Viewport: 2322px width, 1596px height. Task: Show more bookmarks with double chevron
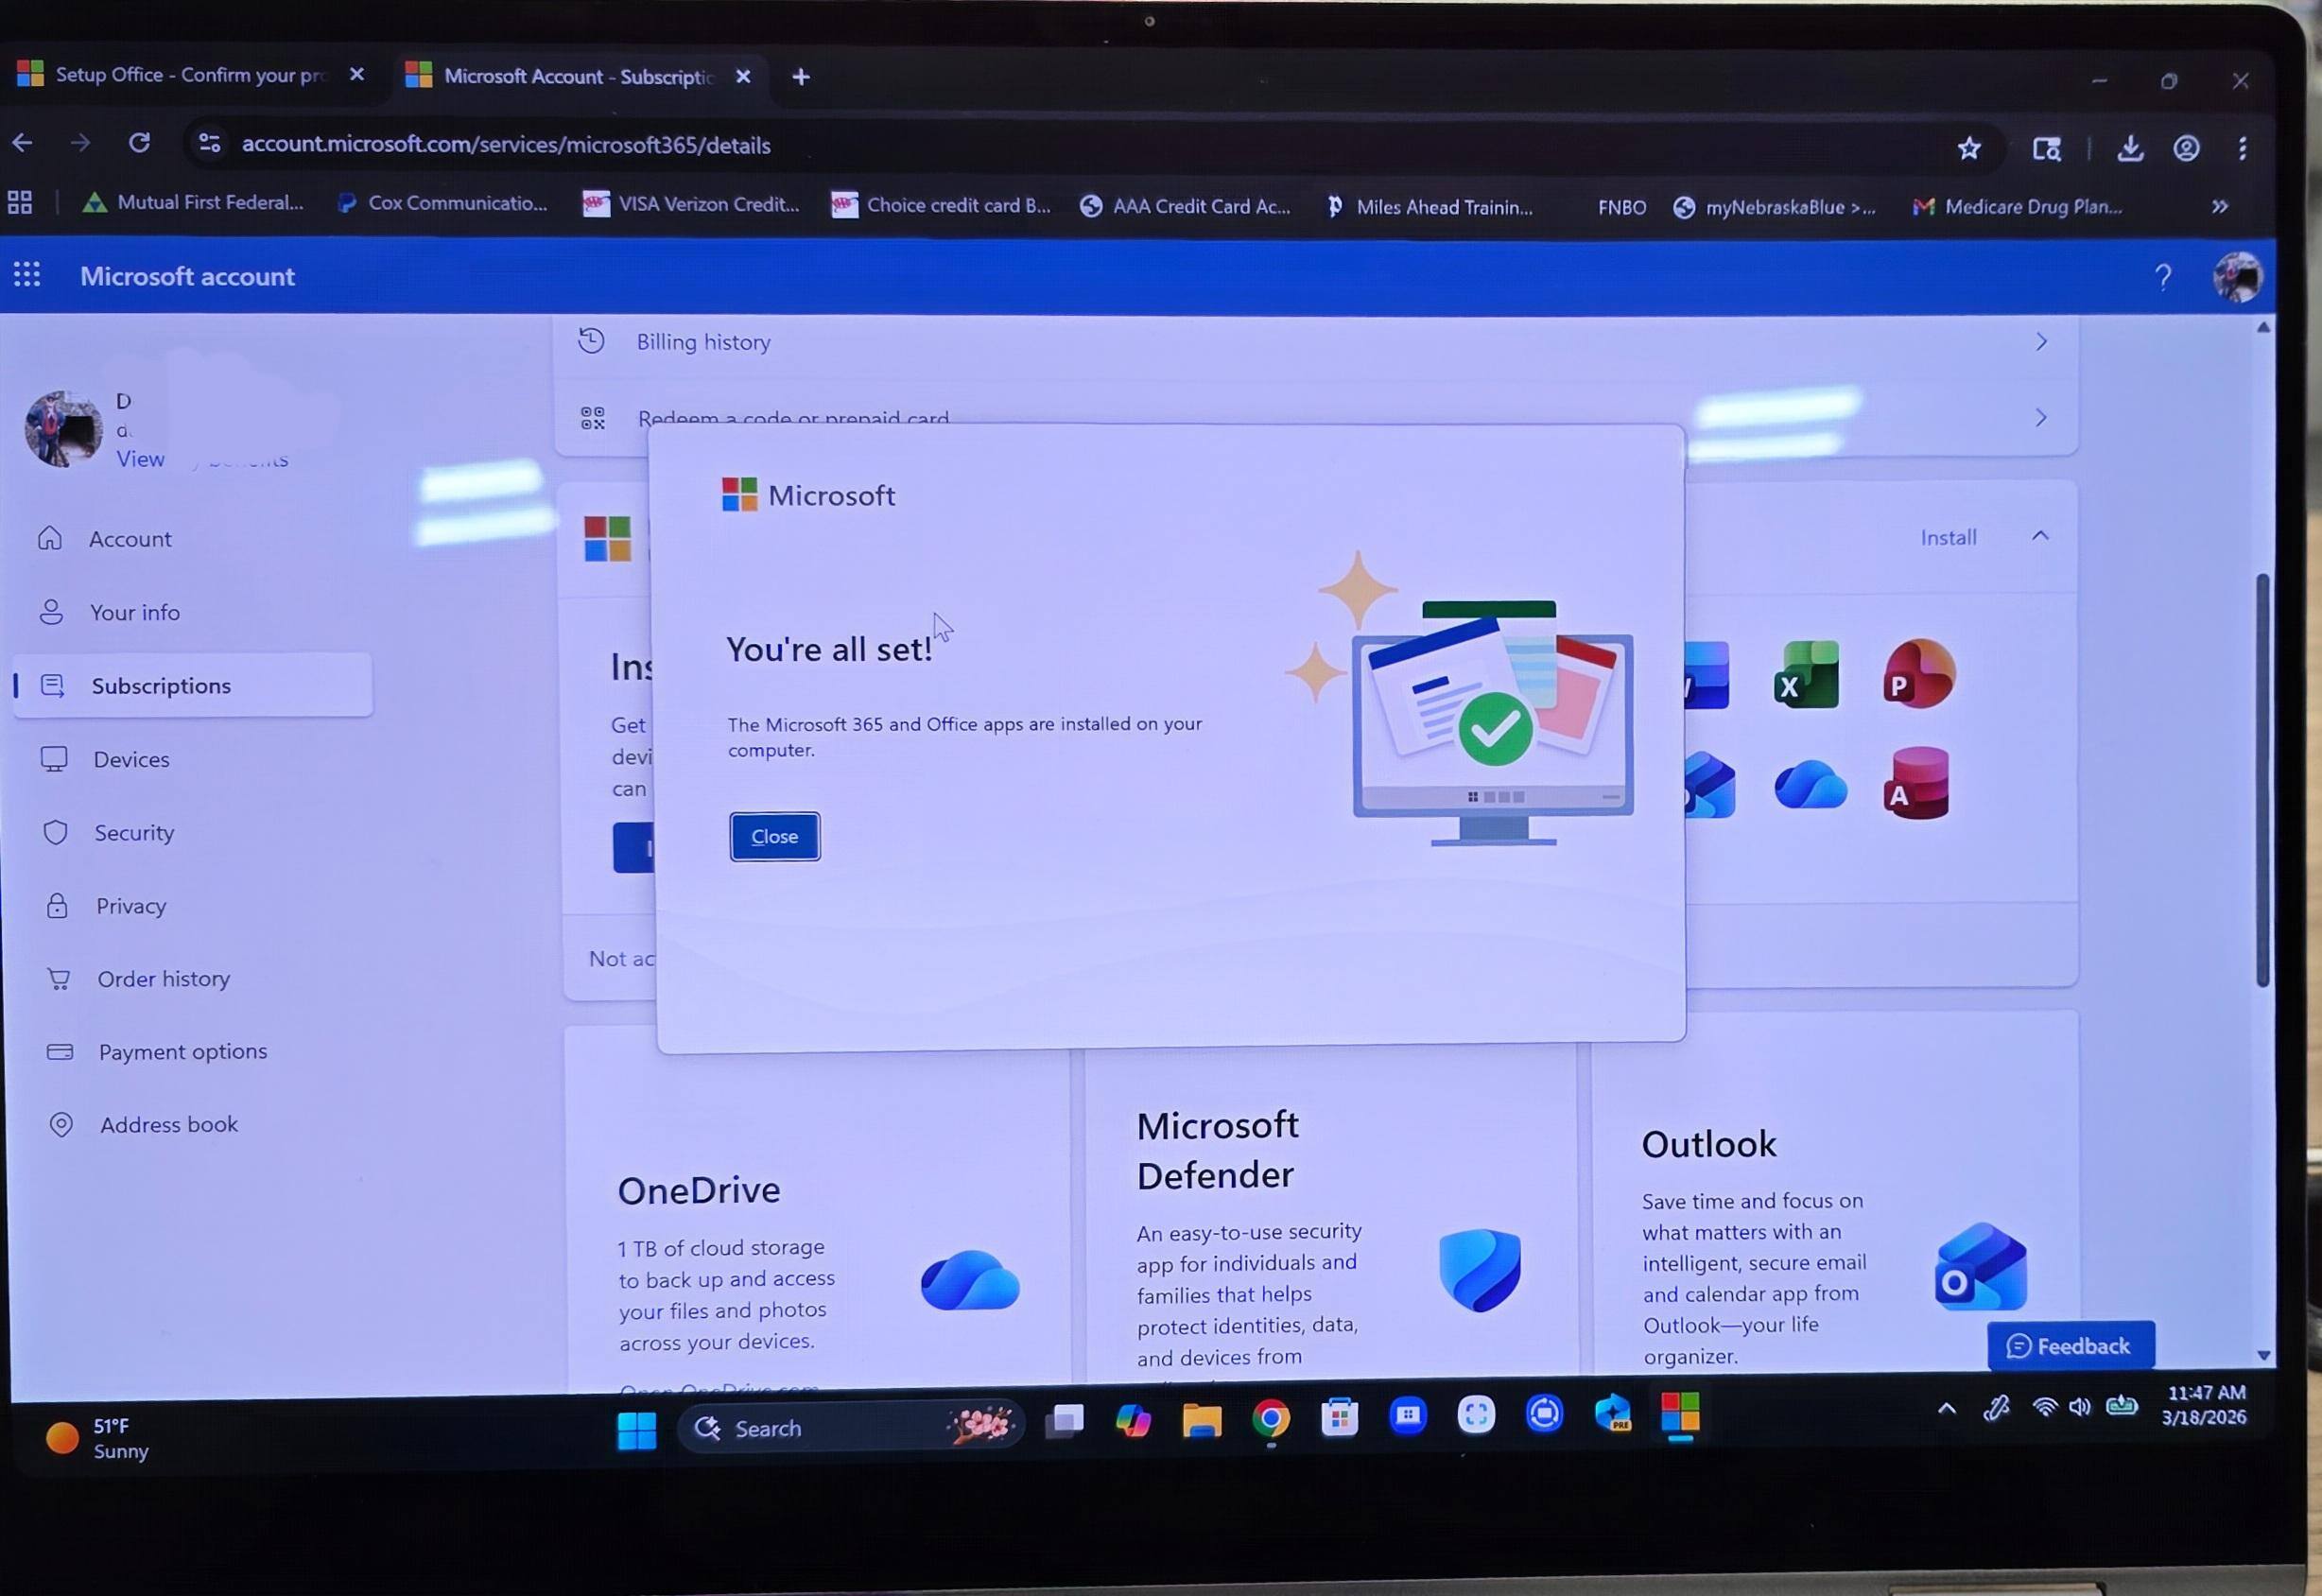[2219, 207]
